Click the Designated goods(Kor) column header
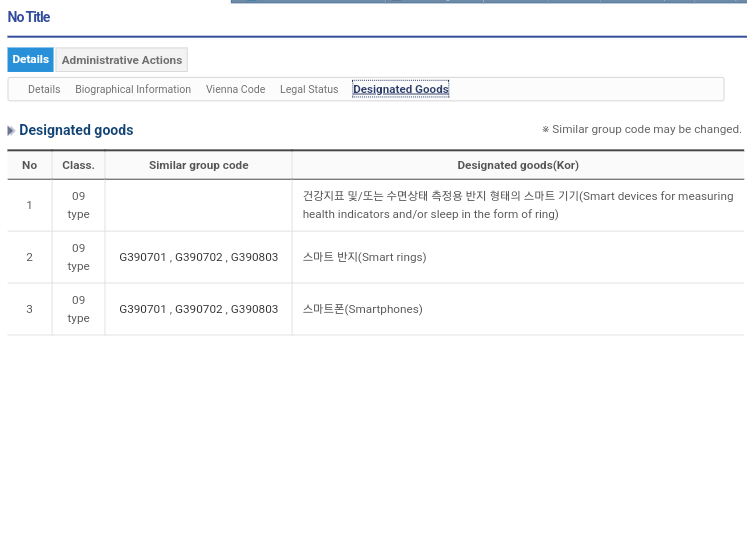747x548 pixels. pyautogui.click(x=517, y=165)
